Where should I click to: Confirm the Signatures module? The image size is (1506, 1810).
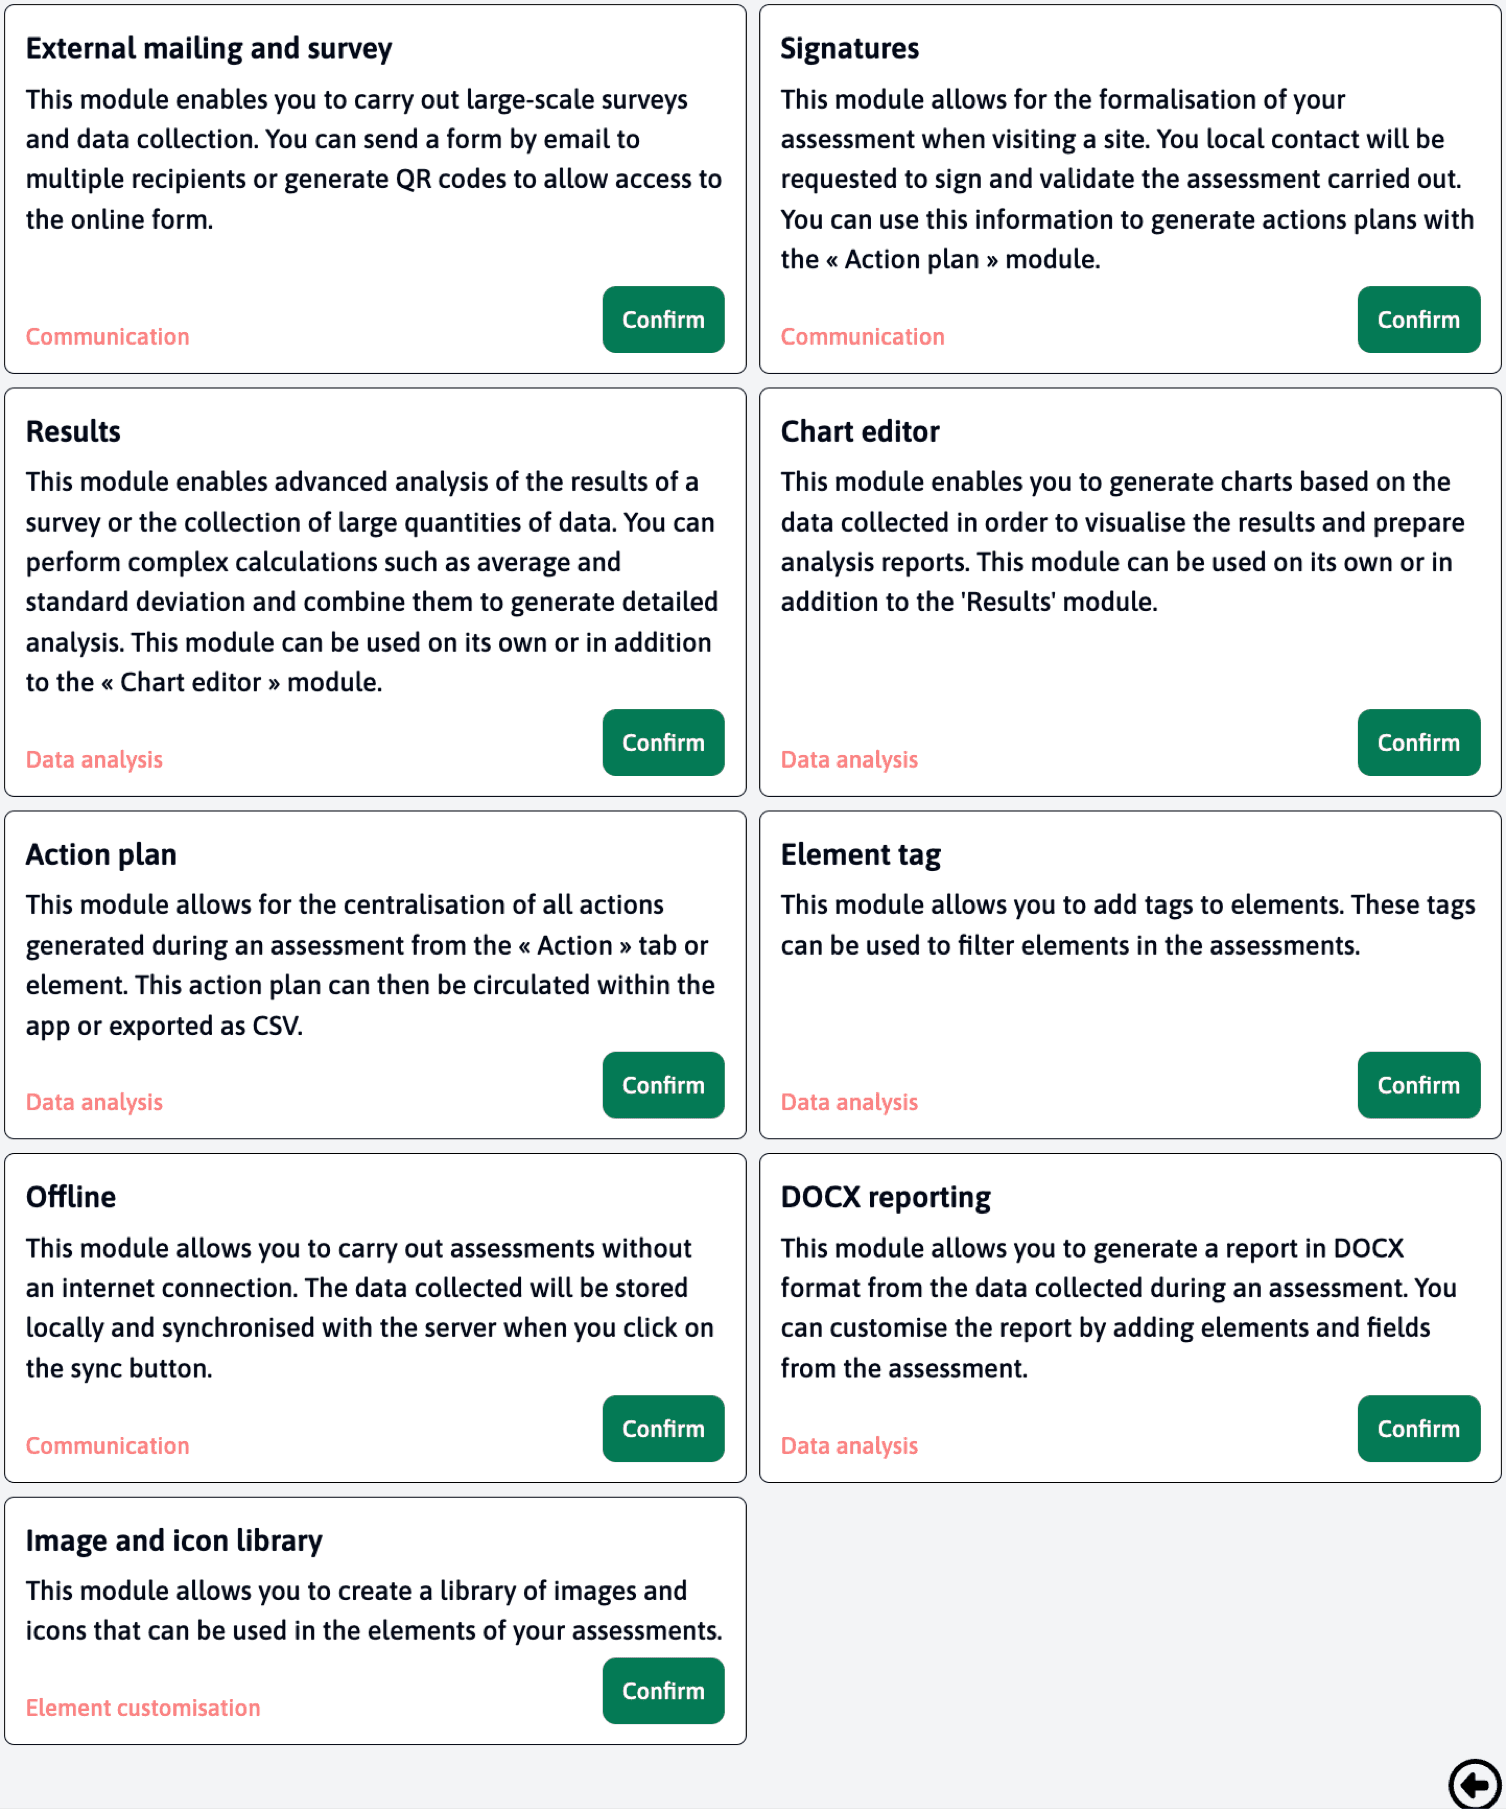pyautogui.click(x=1418, y=320)
